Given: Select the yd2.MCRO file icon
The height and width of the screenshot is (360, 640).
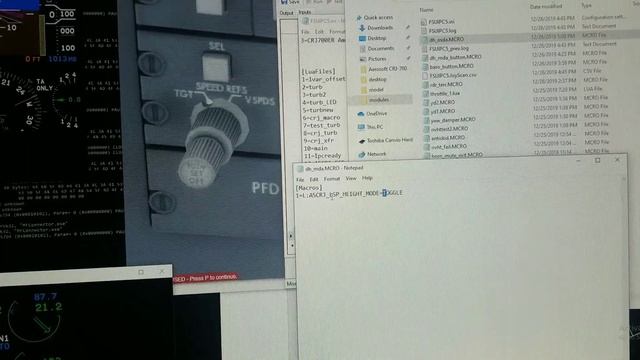Looking at the screenshot, I should [426, 103].
